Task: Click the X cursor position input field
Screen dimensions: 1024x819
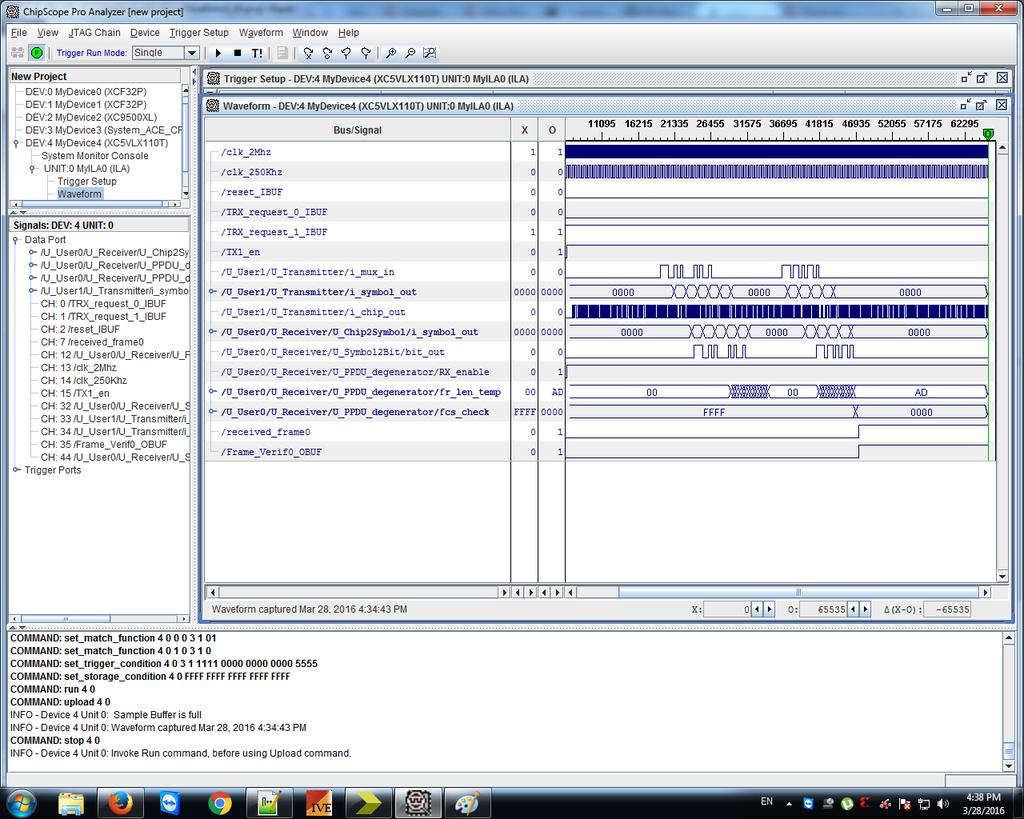Action: (728, 609)
